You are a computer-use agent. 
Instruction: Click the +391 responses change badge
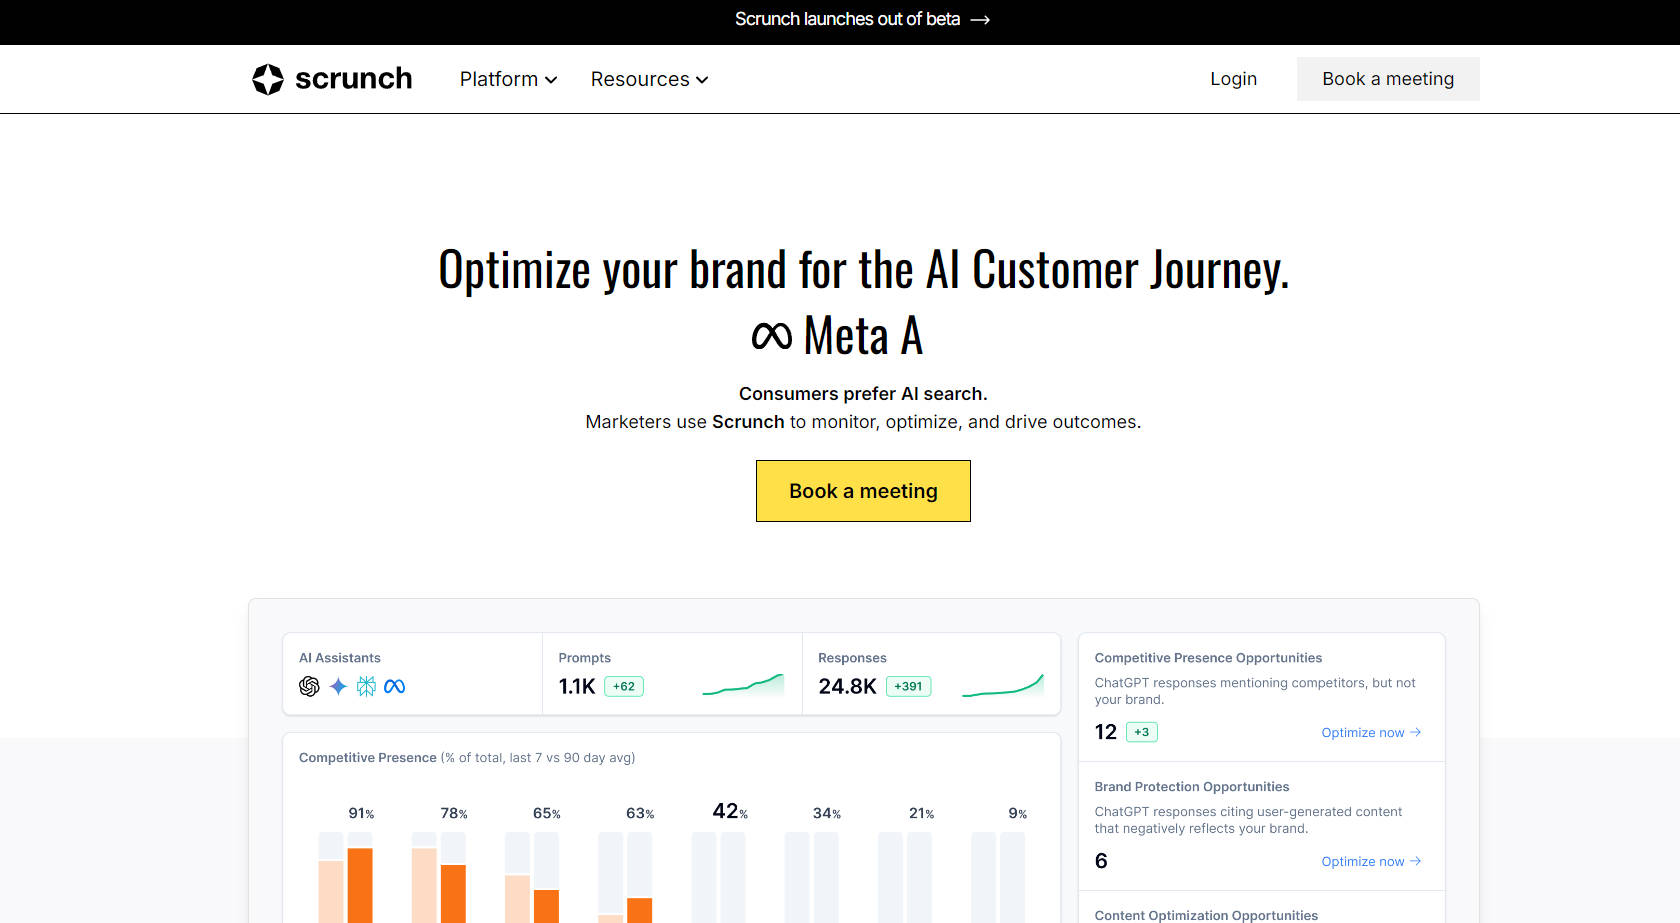(908, 687)
